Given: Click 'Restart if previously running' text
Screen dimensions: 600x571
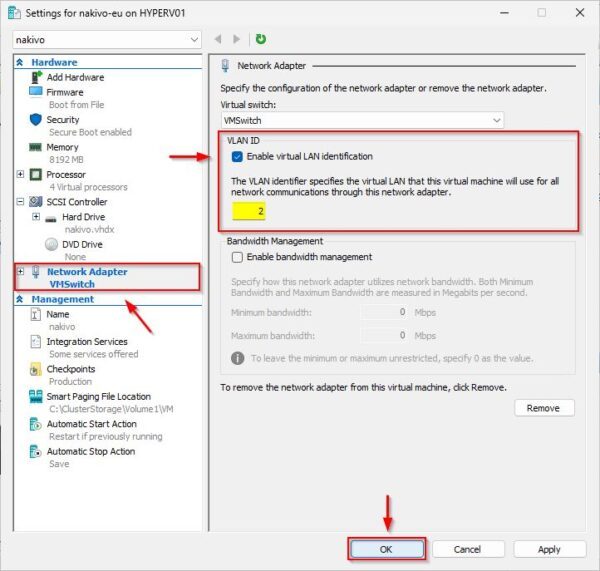Looking at the screenshot, I should pyautogui.click(x=106, y=436).
